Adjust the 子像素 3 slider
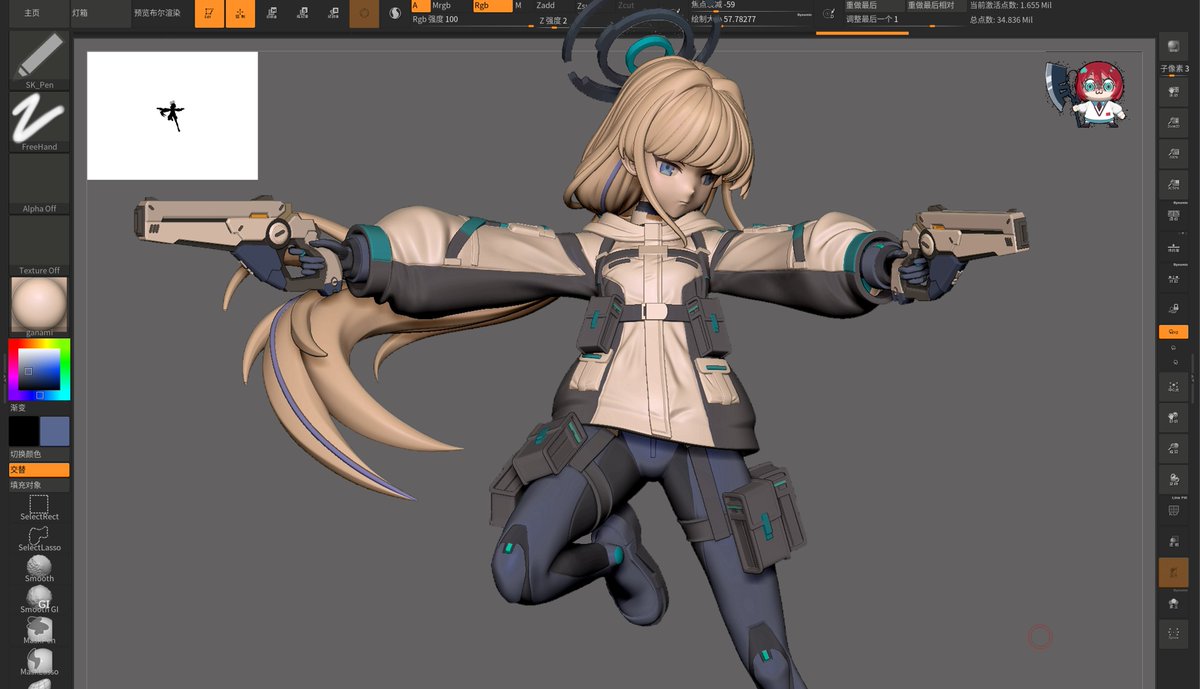1200x689 pixels. [x=1174, y=69]
